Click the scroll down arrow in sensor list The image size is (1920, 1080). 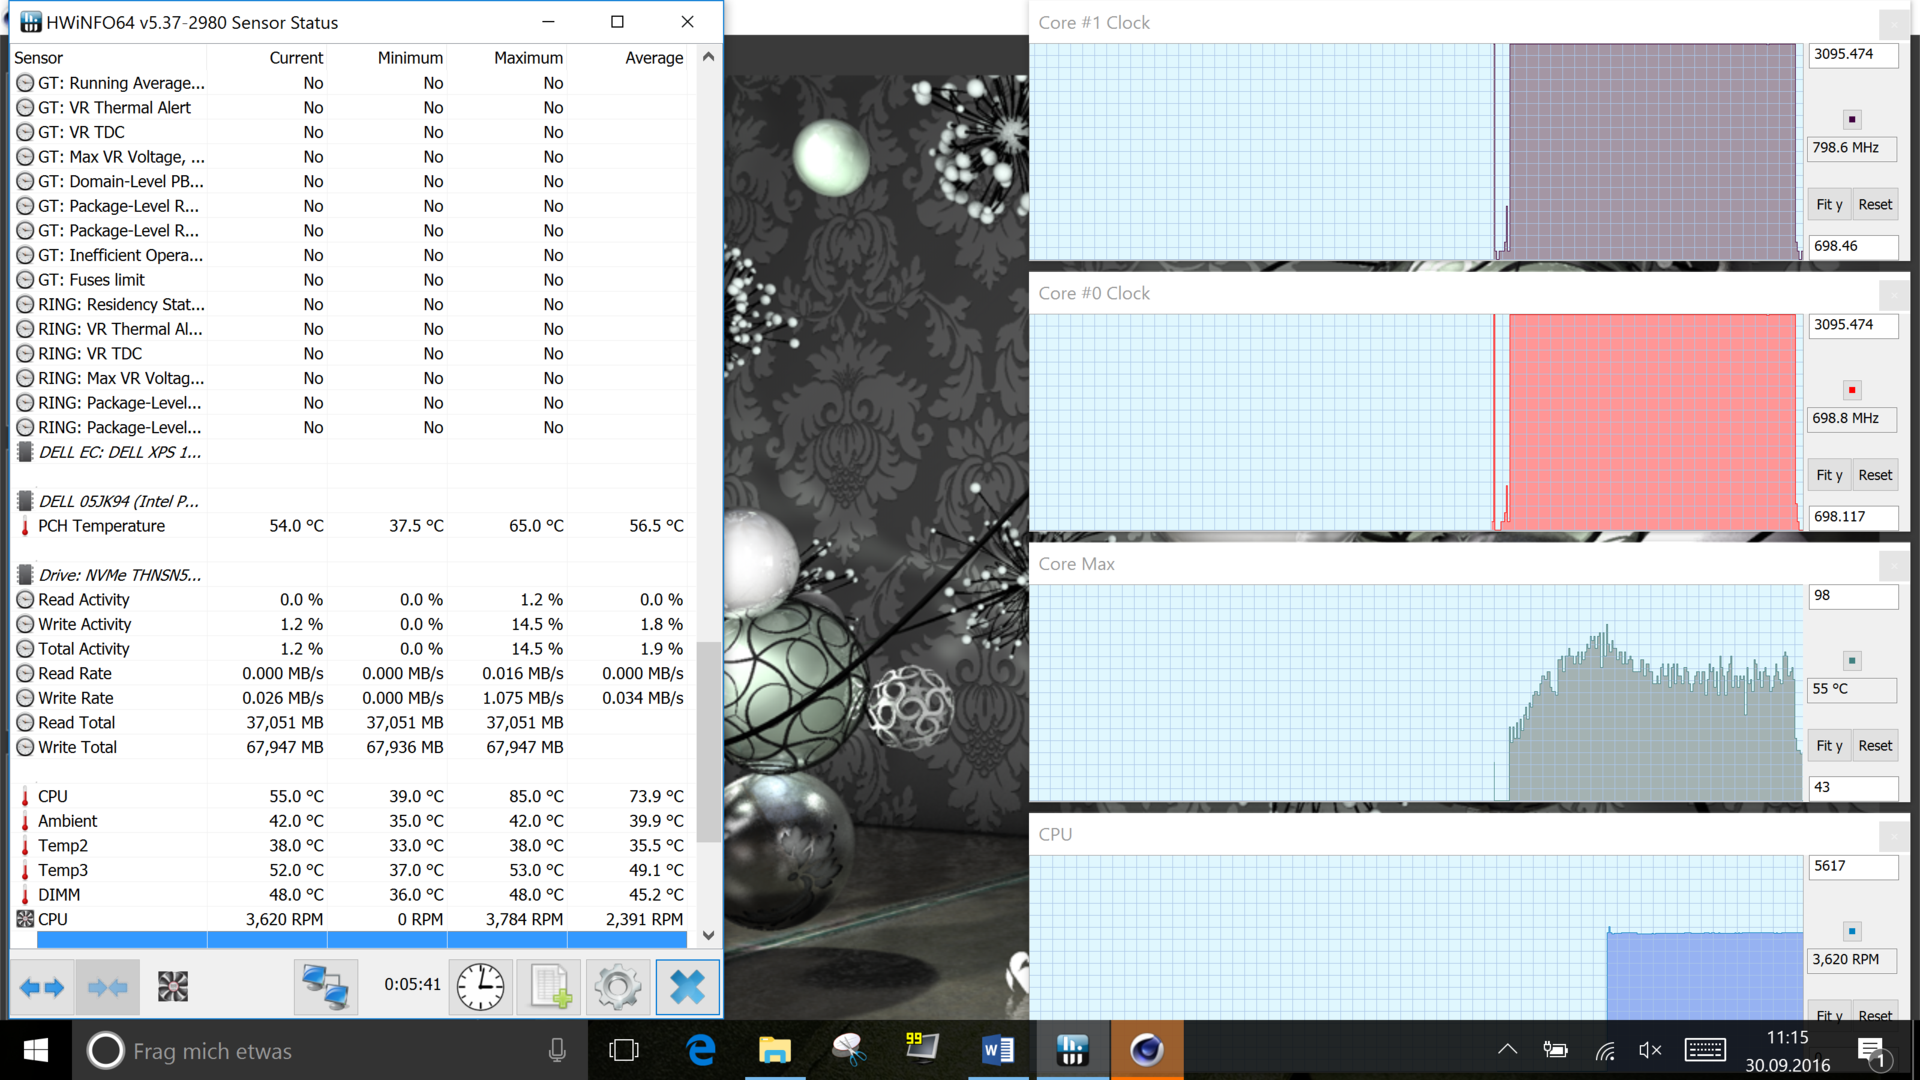point(708,935)
